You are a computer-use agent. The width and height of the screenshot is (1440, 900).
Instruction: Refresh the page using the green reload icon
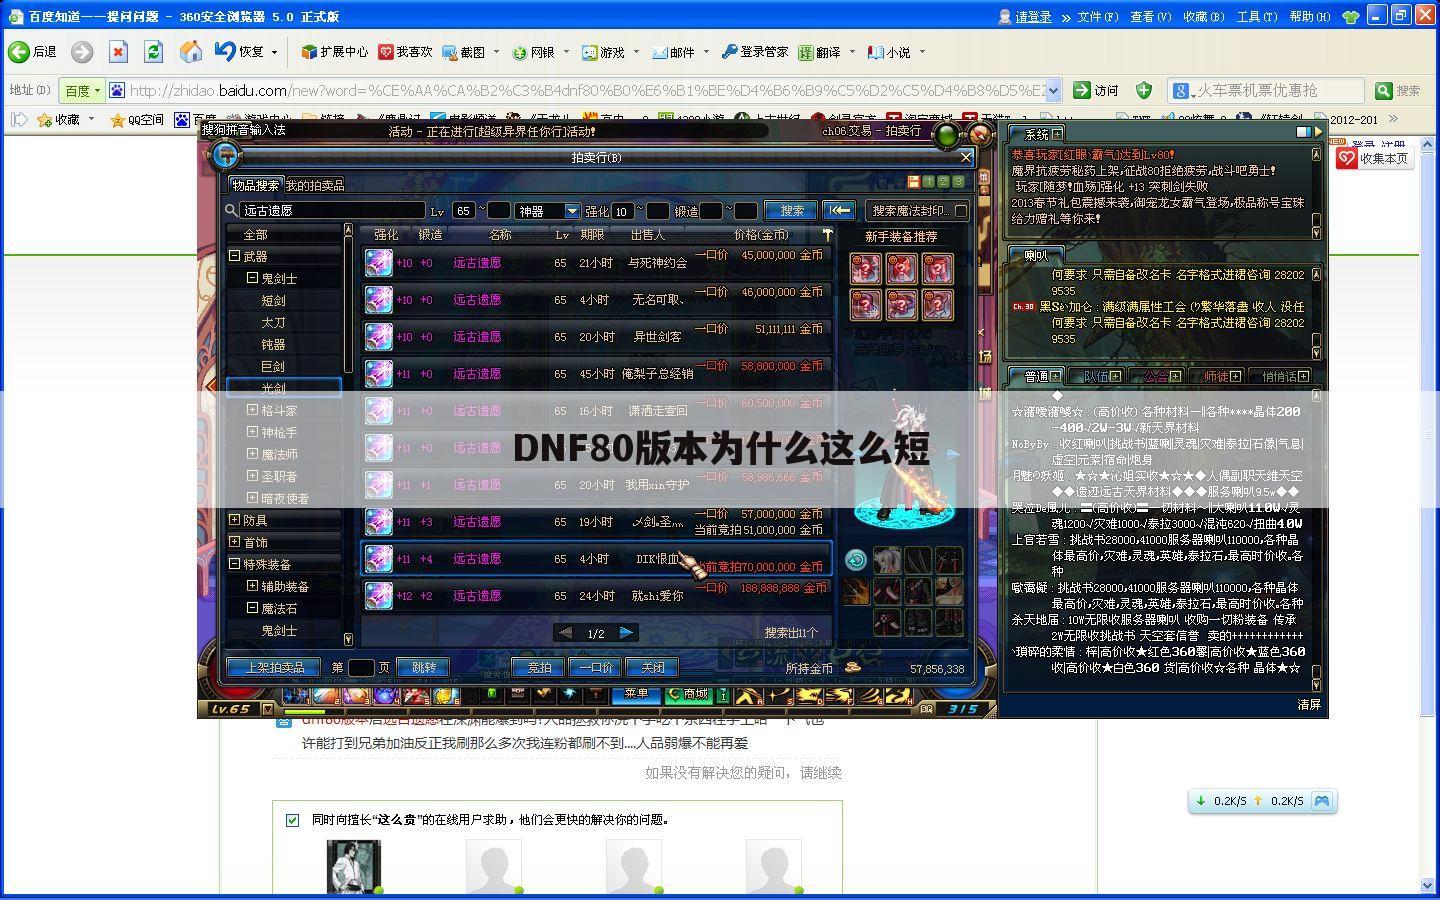tap(153, 52)
